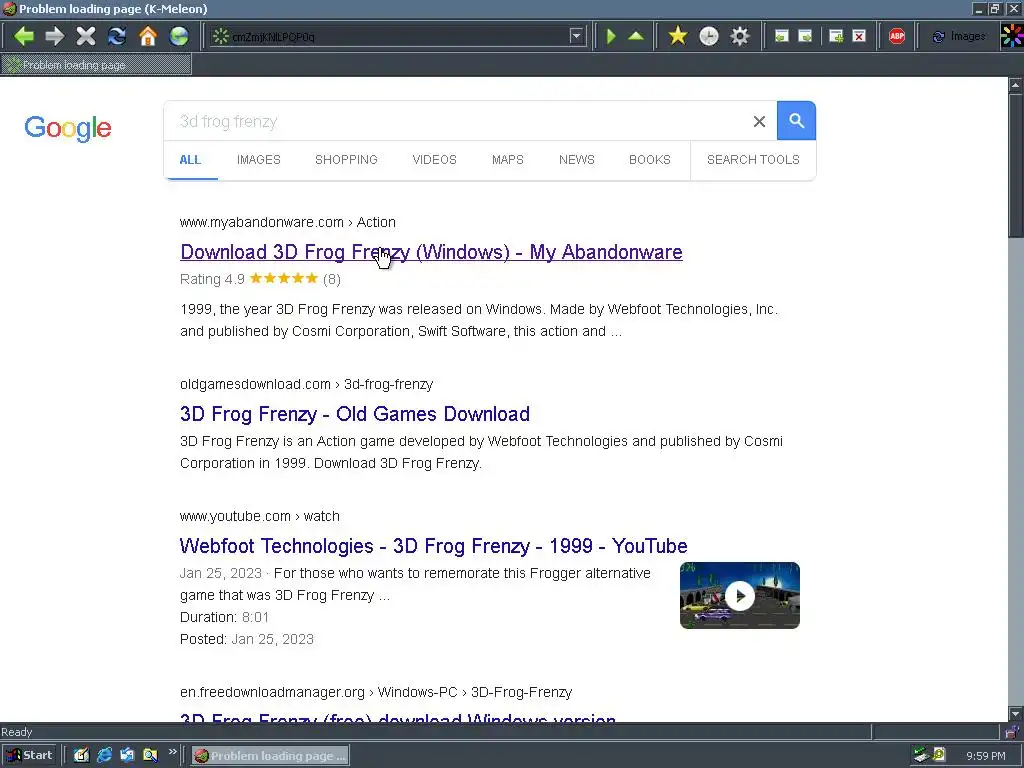Viewport: 1024px width, 768px height.
Task: Click 'Duration: 8:01' text
Action: (x=225, y=617)
